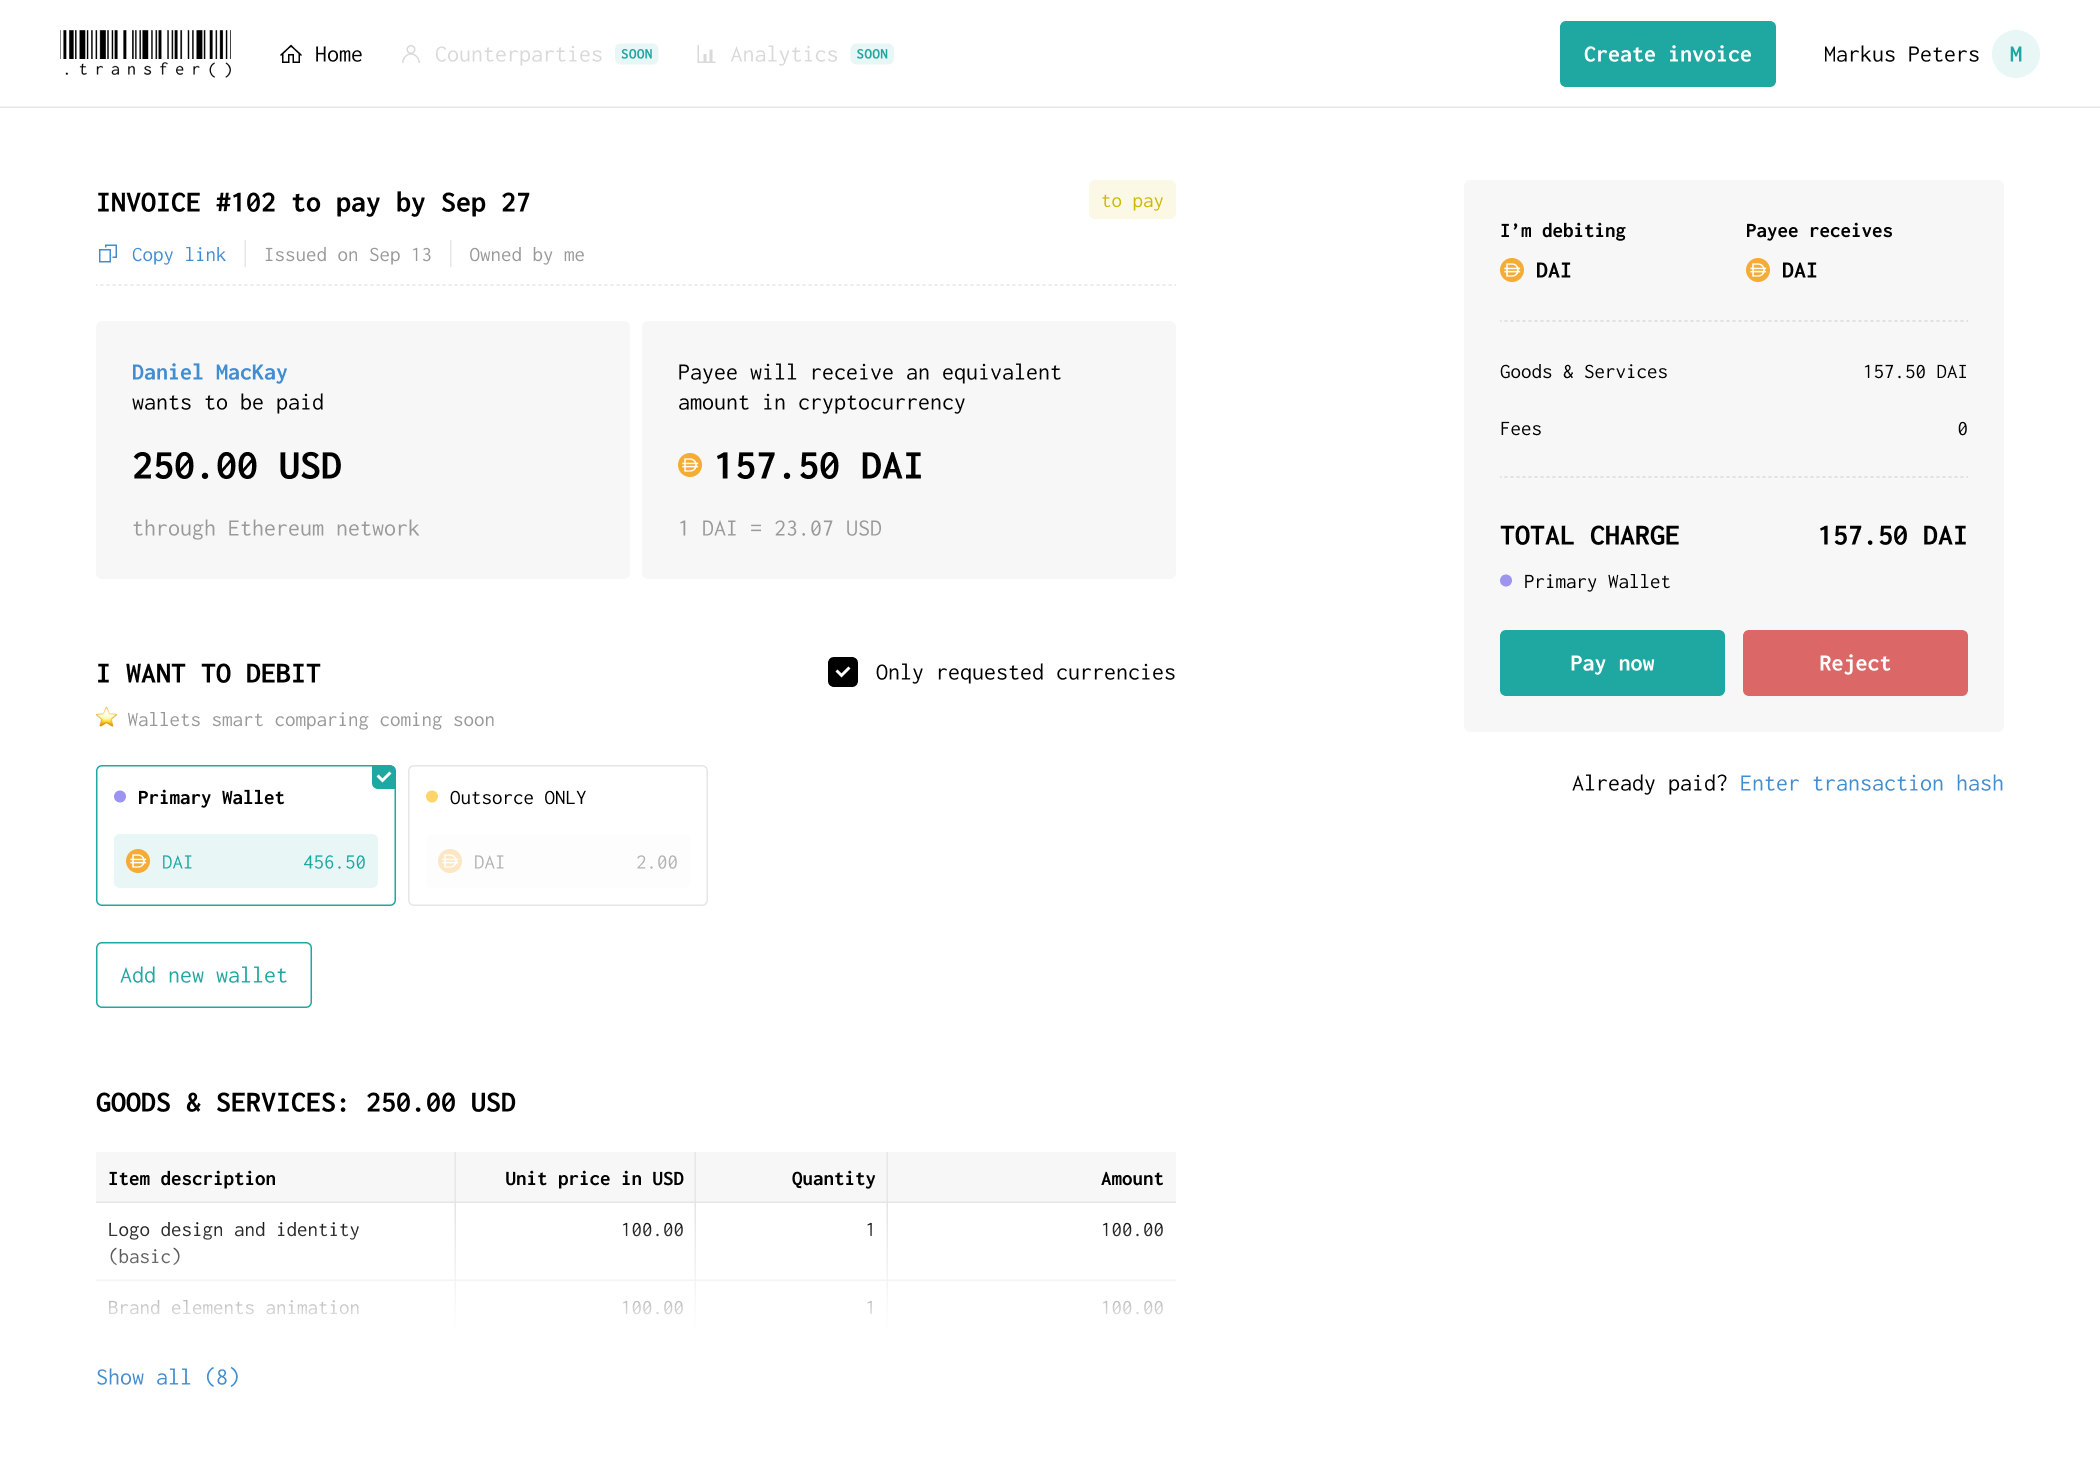Open the Counterparties menu item
Image resolution: width=2100 pixels, height=1464 pixels.
click(518, 54)
